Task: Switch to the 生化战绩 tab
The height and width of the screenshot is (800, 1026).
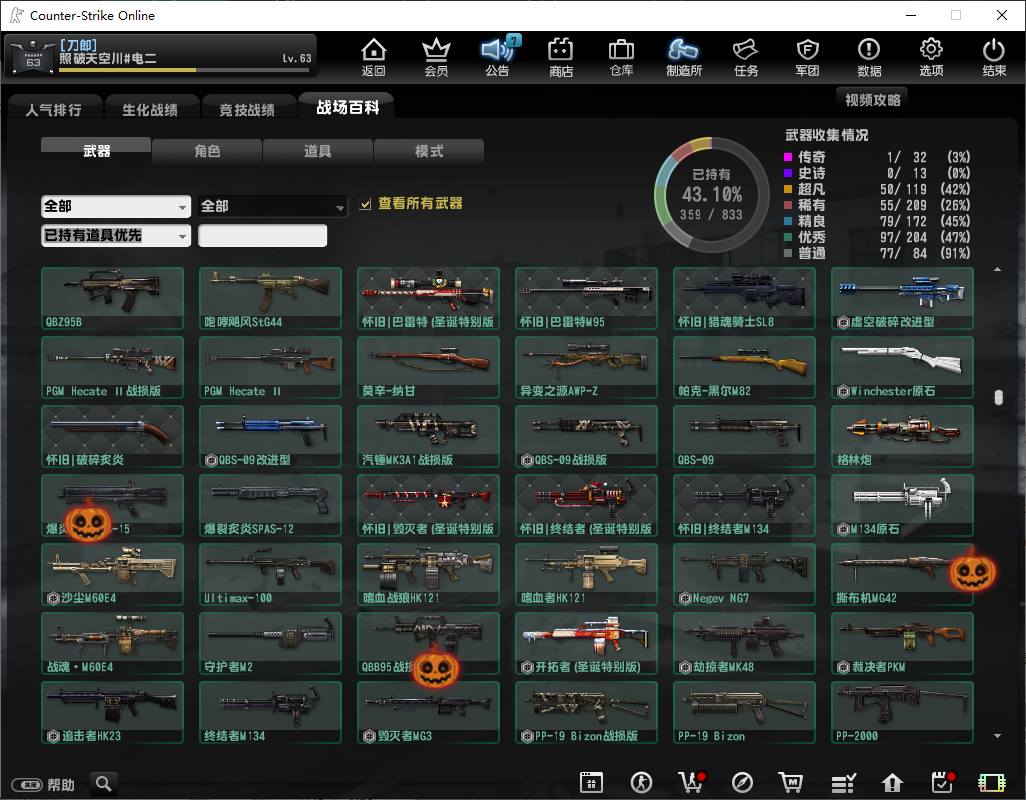Action: click(150, 109)
